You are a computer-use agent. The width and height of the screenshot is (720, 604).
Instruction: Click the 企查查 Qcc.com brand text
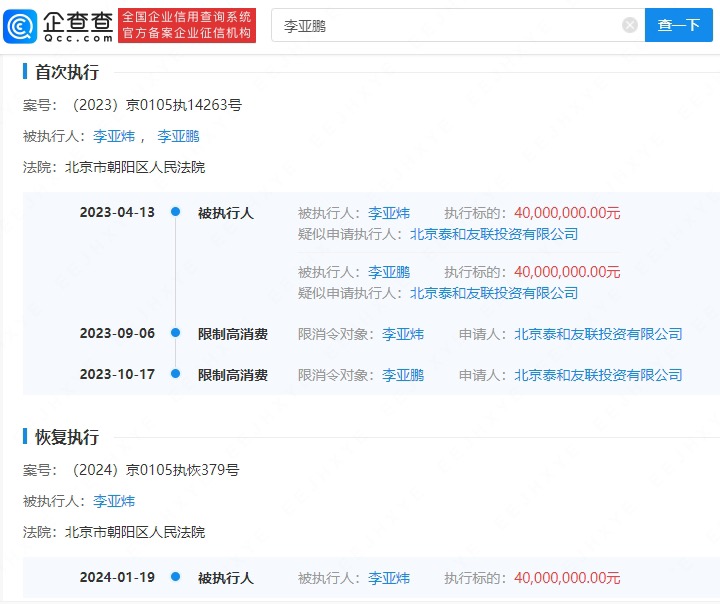click(79, 27)
